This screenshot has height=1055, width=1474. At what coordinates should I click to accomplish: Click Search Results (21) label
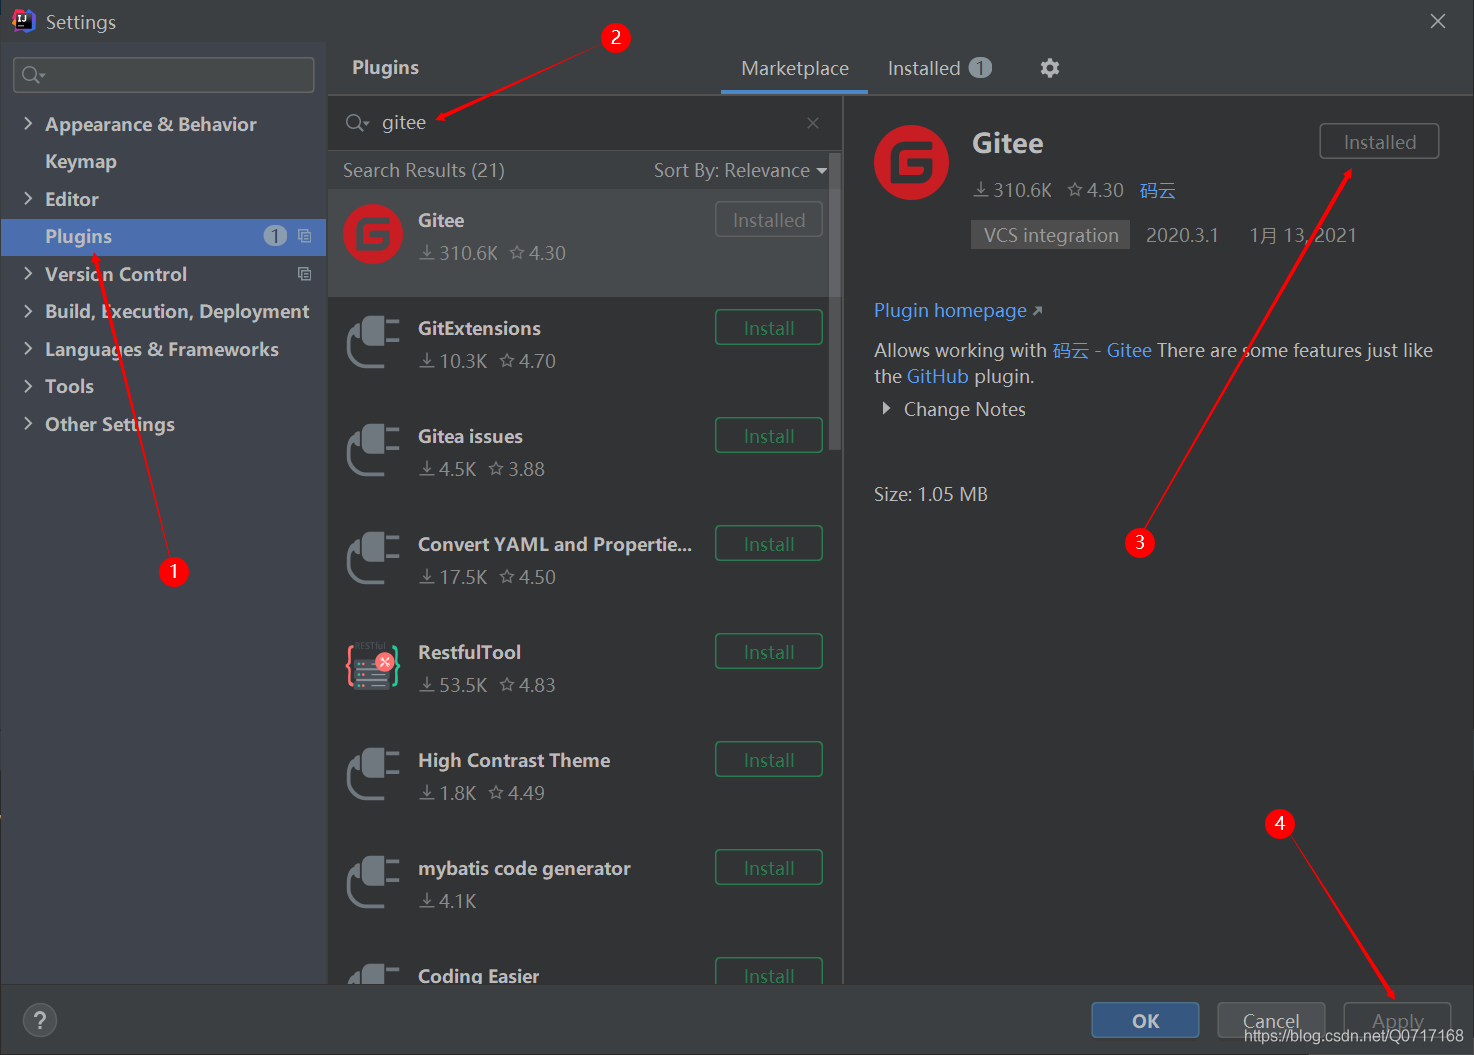pyautogui.click(x=423, y=170)
